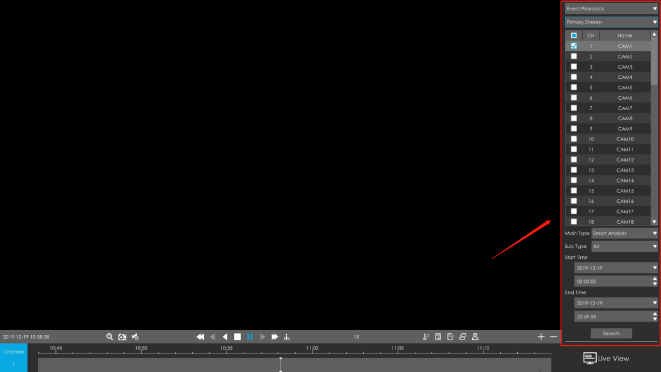
Task: Uncheck the CAM1 channel checkbox
Action: pos(574,46)
